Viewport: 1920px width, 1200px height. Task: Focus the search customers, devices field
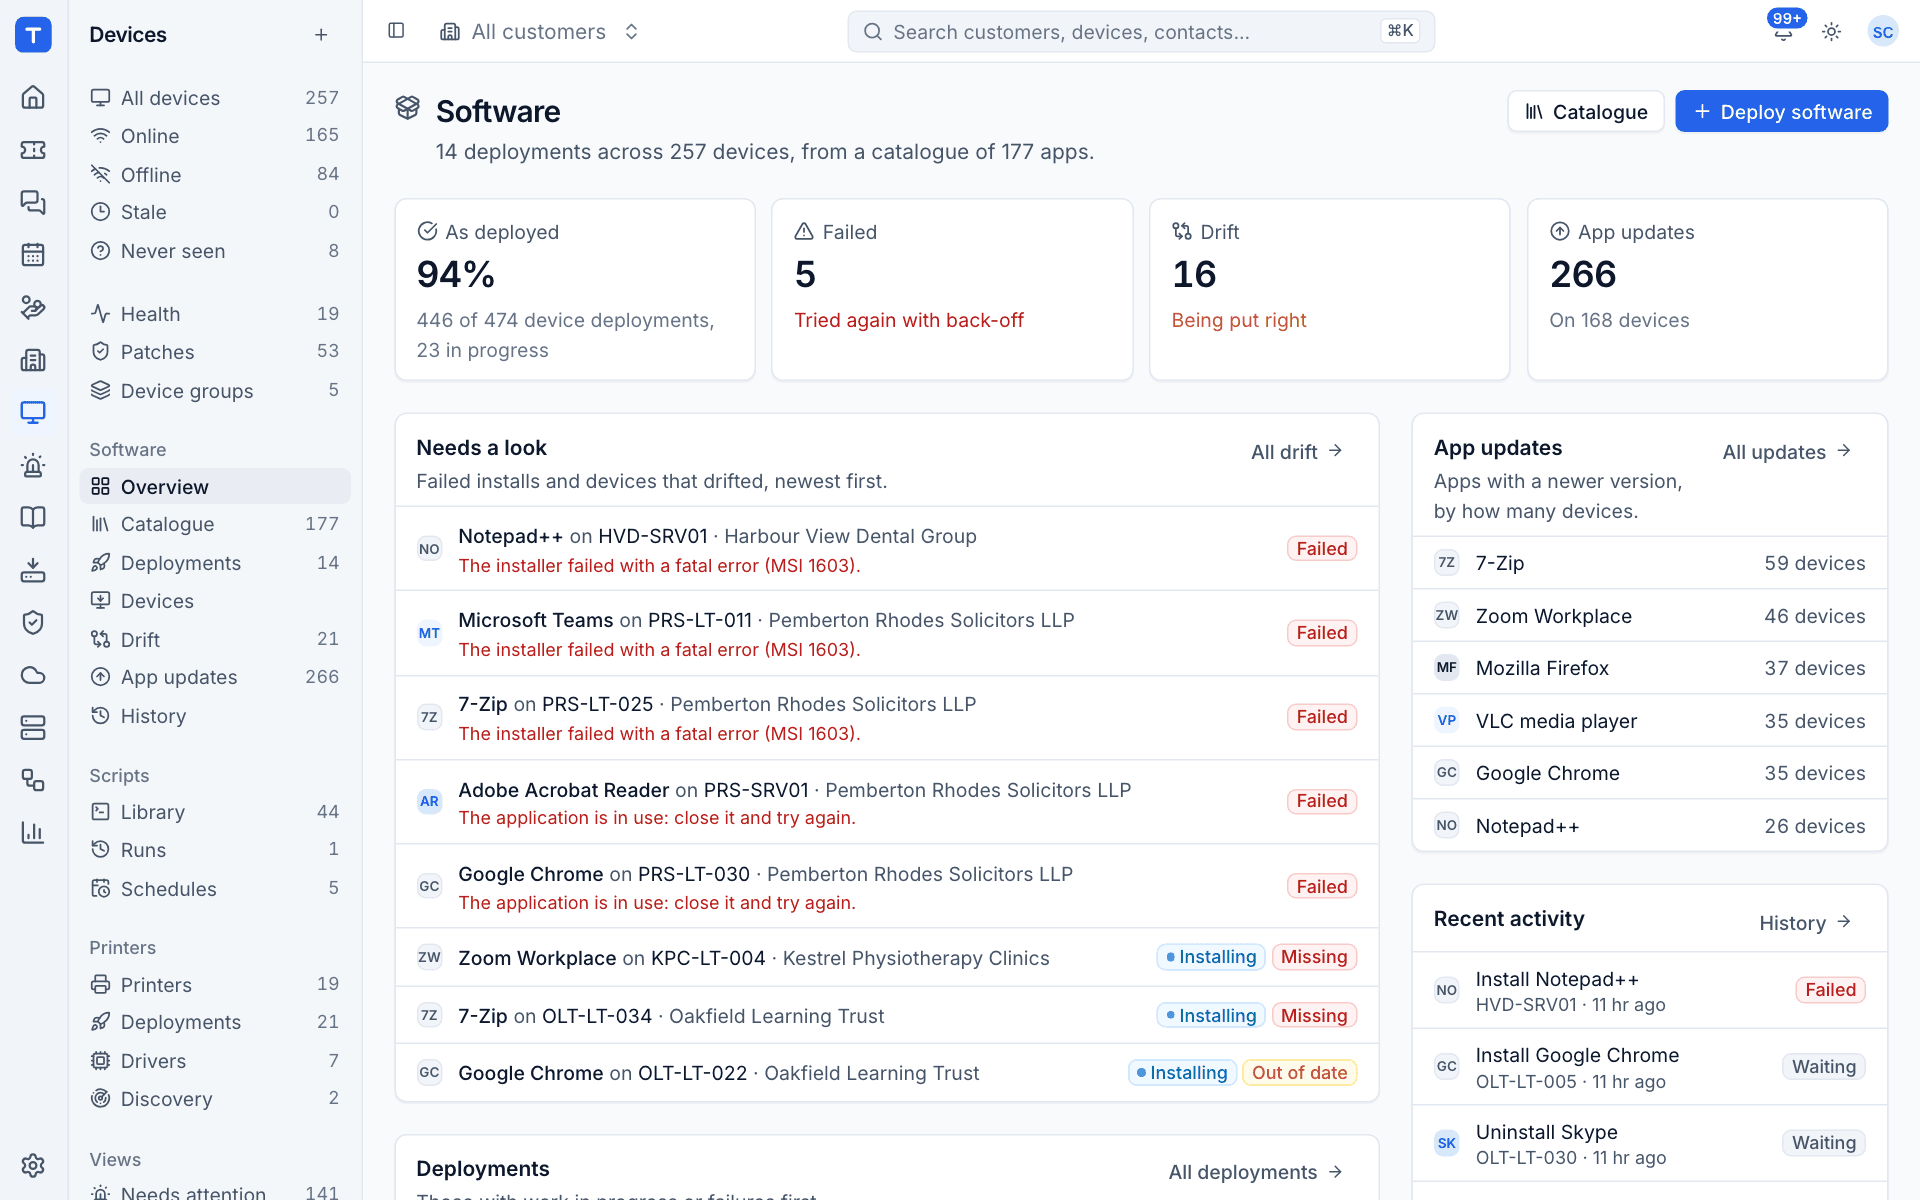click(x=1141, y=32)
